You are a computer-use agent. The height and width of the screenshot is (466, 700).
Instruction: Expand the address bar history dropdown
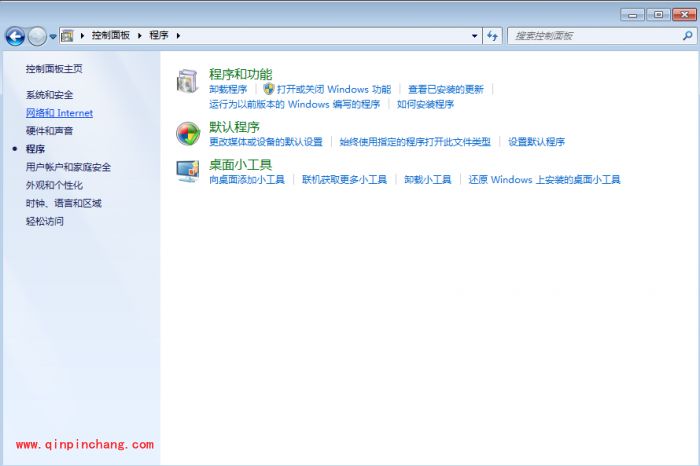coord(475,36)
